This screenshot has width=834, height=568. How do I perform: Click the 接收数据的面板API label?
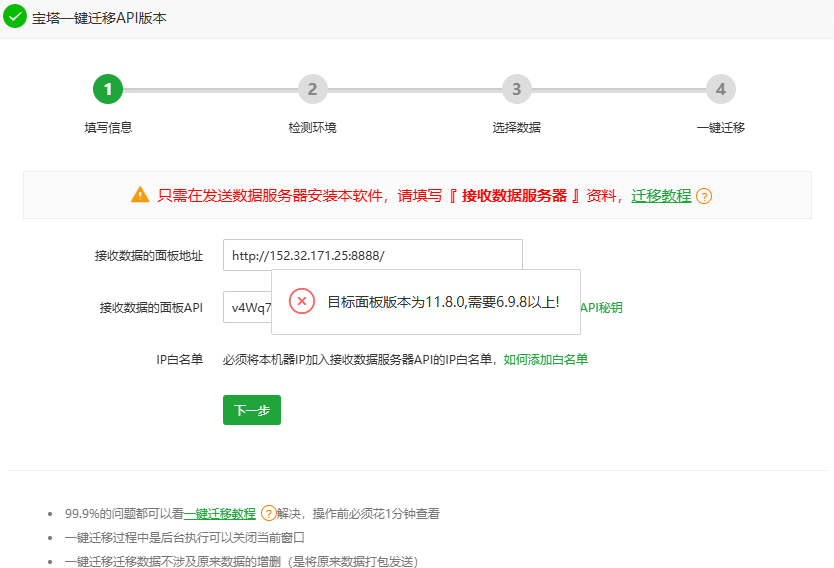[x=151, y=308]
